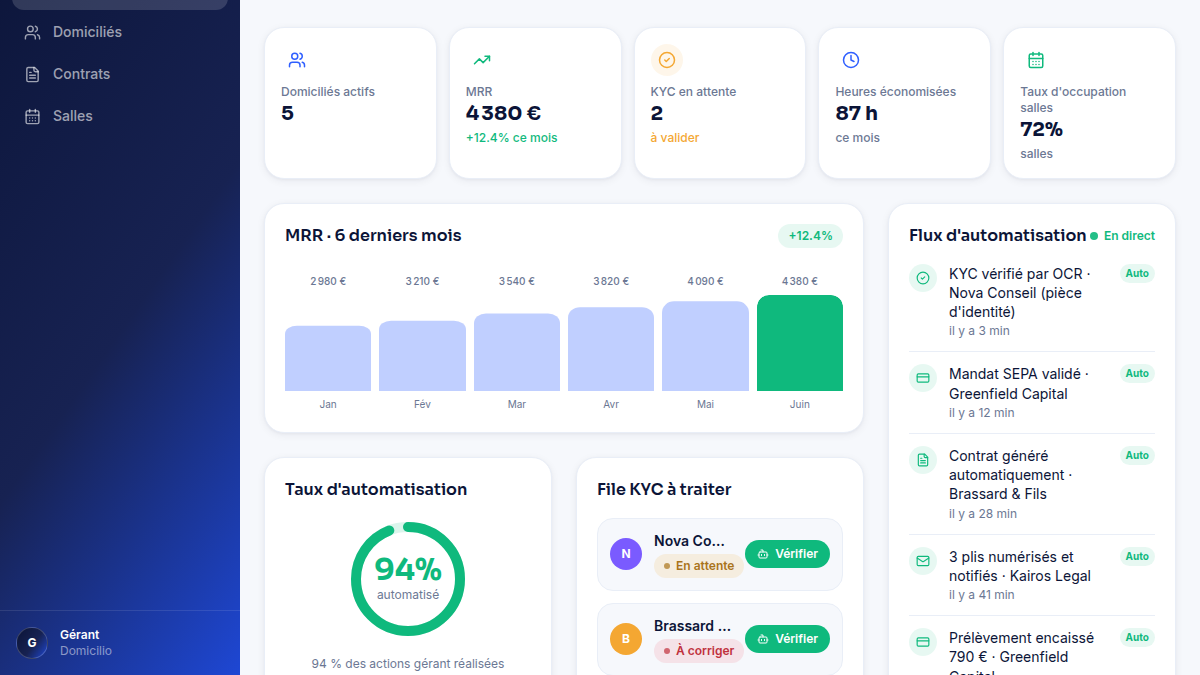1200x675 pixels.
Task: Click the MRR value 4 380 €
Action: [x=504, y=113]
